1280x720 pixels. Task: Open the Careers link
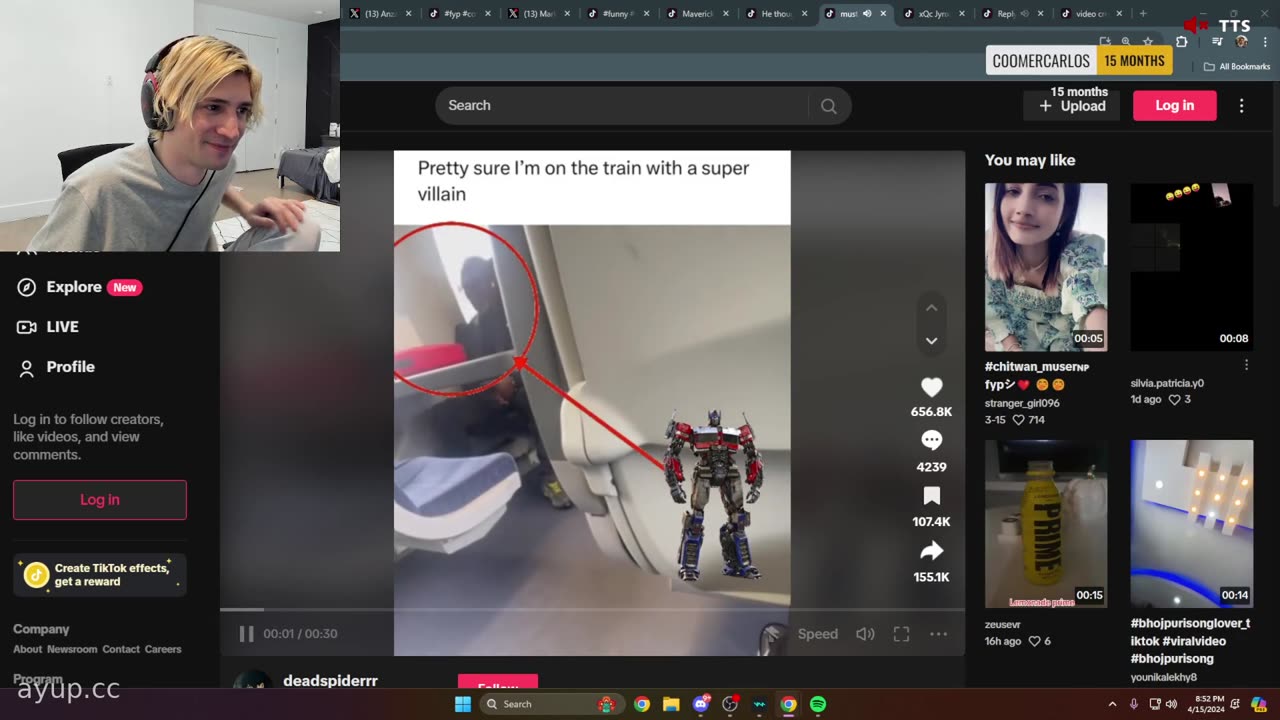point(163,649)
